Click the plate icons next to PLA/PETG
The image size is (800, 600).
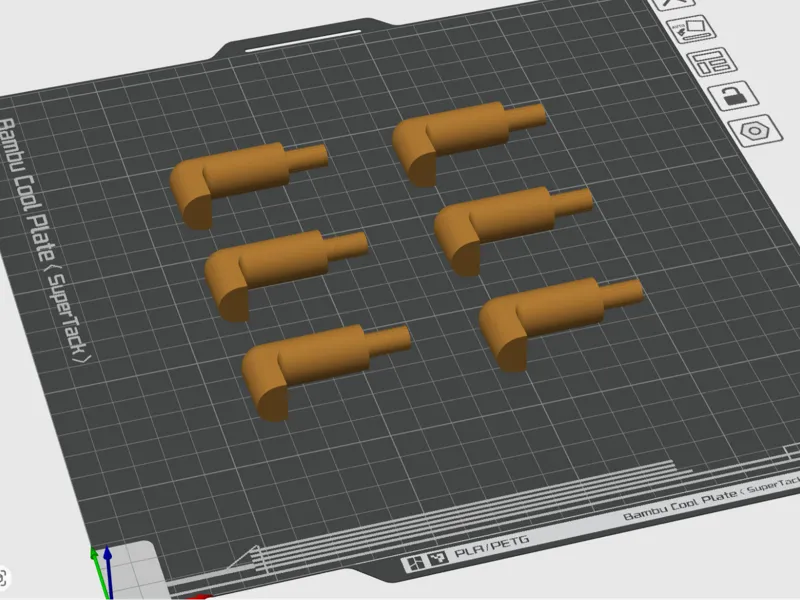point(424,561)
